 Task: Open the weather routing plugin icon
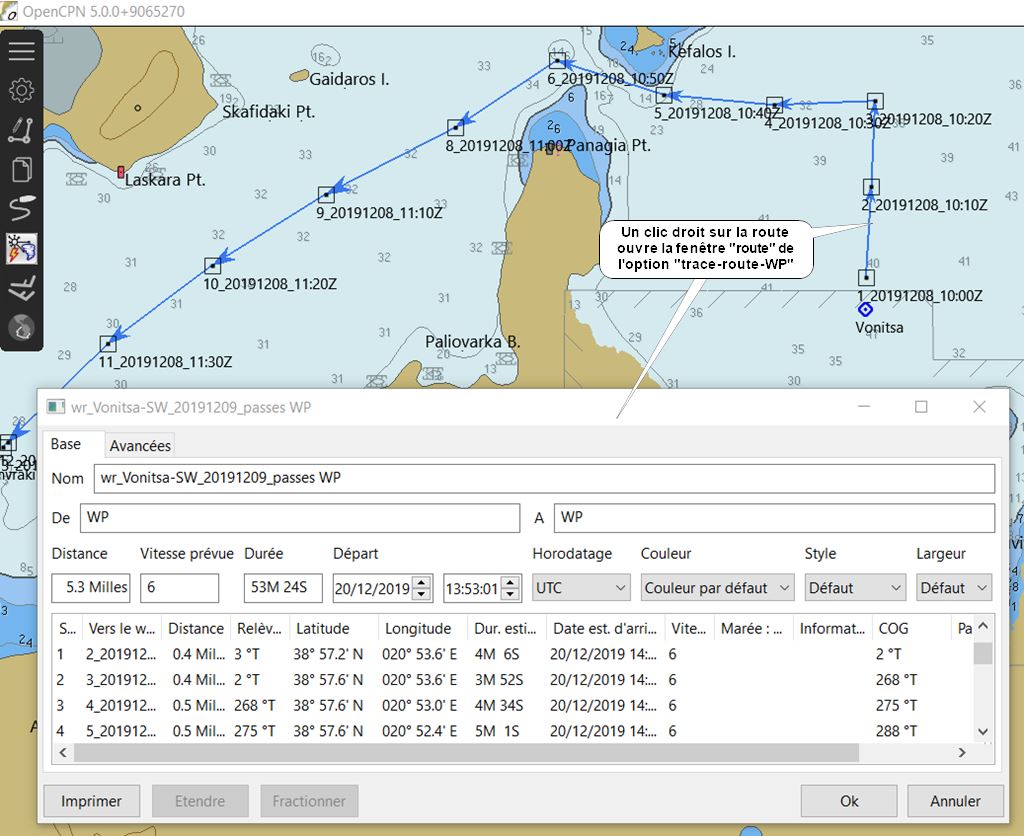coord(22,248)
